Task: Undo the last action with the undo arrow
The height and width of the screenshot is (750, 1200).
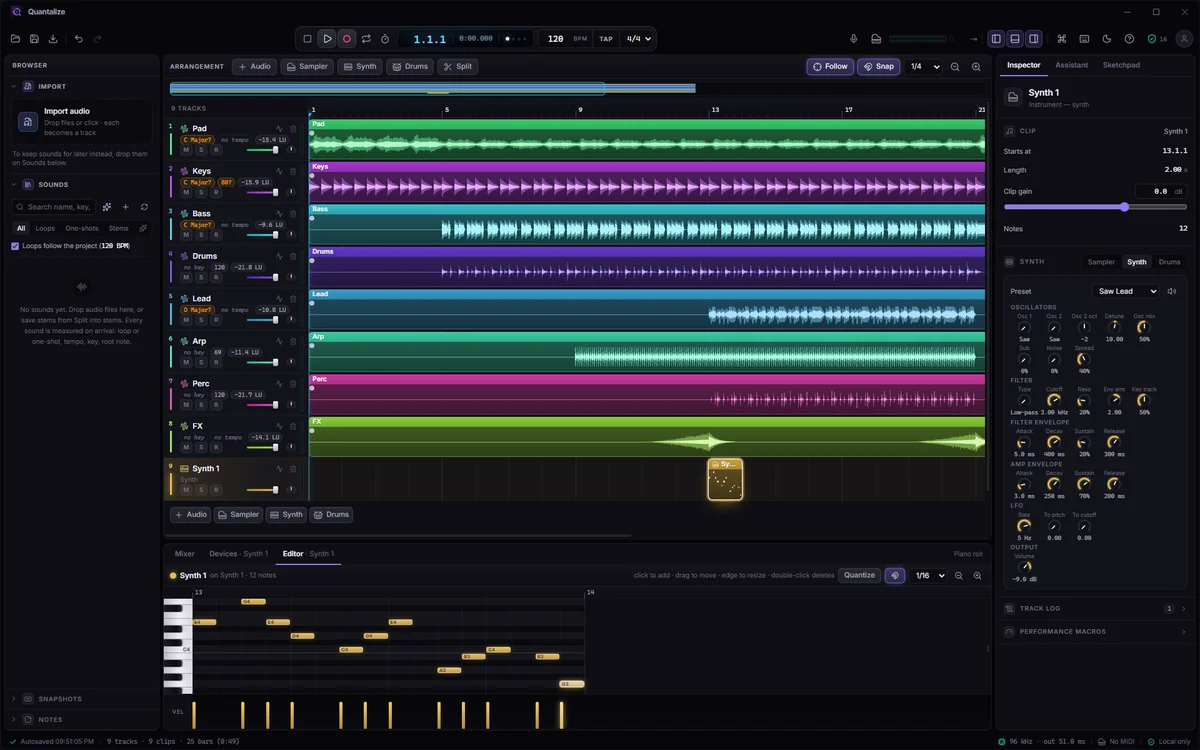Action: pyautogui.click(x=79, y=39)
